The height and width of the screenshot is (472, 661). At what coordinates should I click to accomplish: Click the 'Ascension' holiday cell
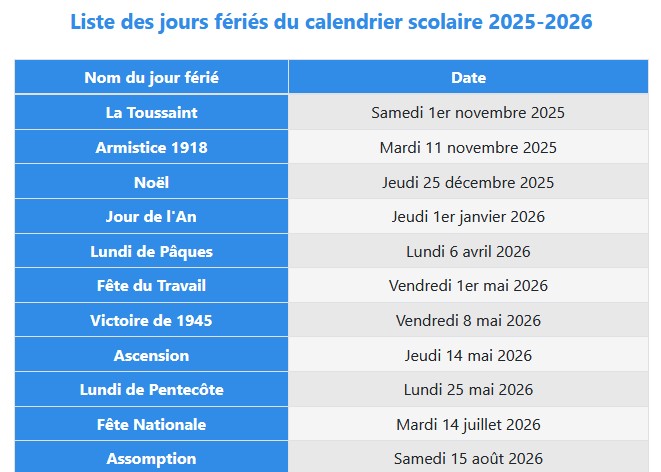[x=151, y=355]
